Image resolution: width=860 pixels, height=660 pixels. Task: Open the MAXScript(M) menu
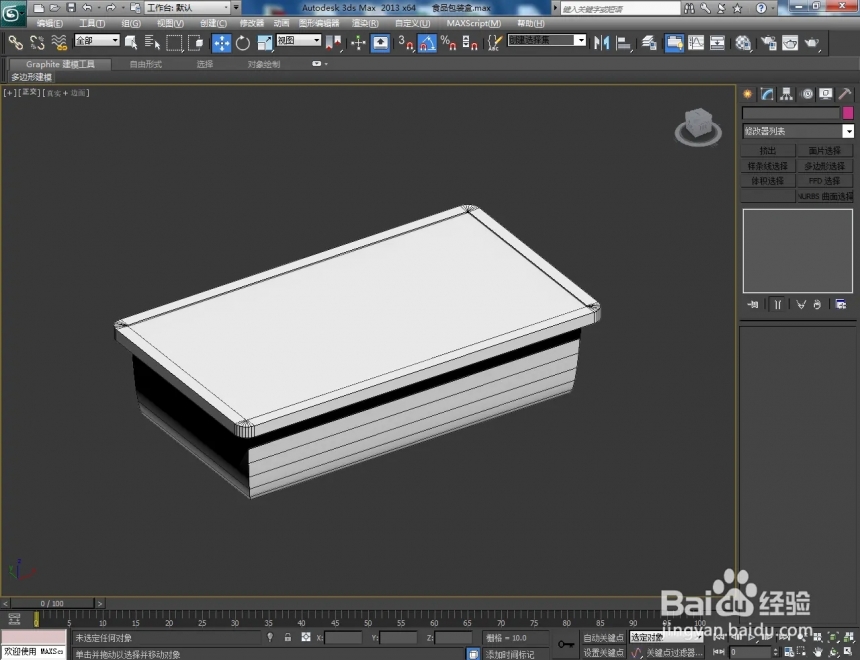(x=474, y=24)
